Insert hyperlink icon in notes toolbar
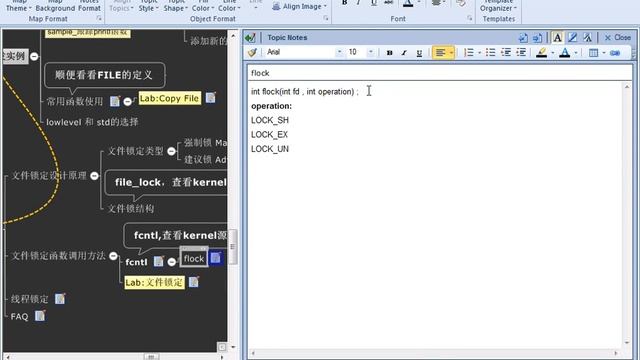Viewport: 640px width, 360px height. (x=615, y=53)
